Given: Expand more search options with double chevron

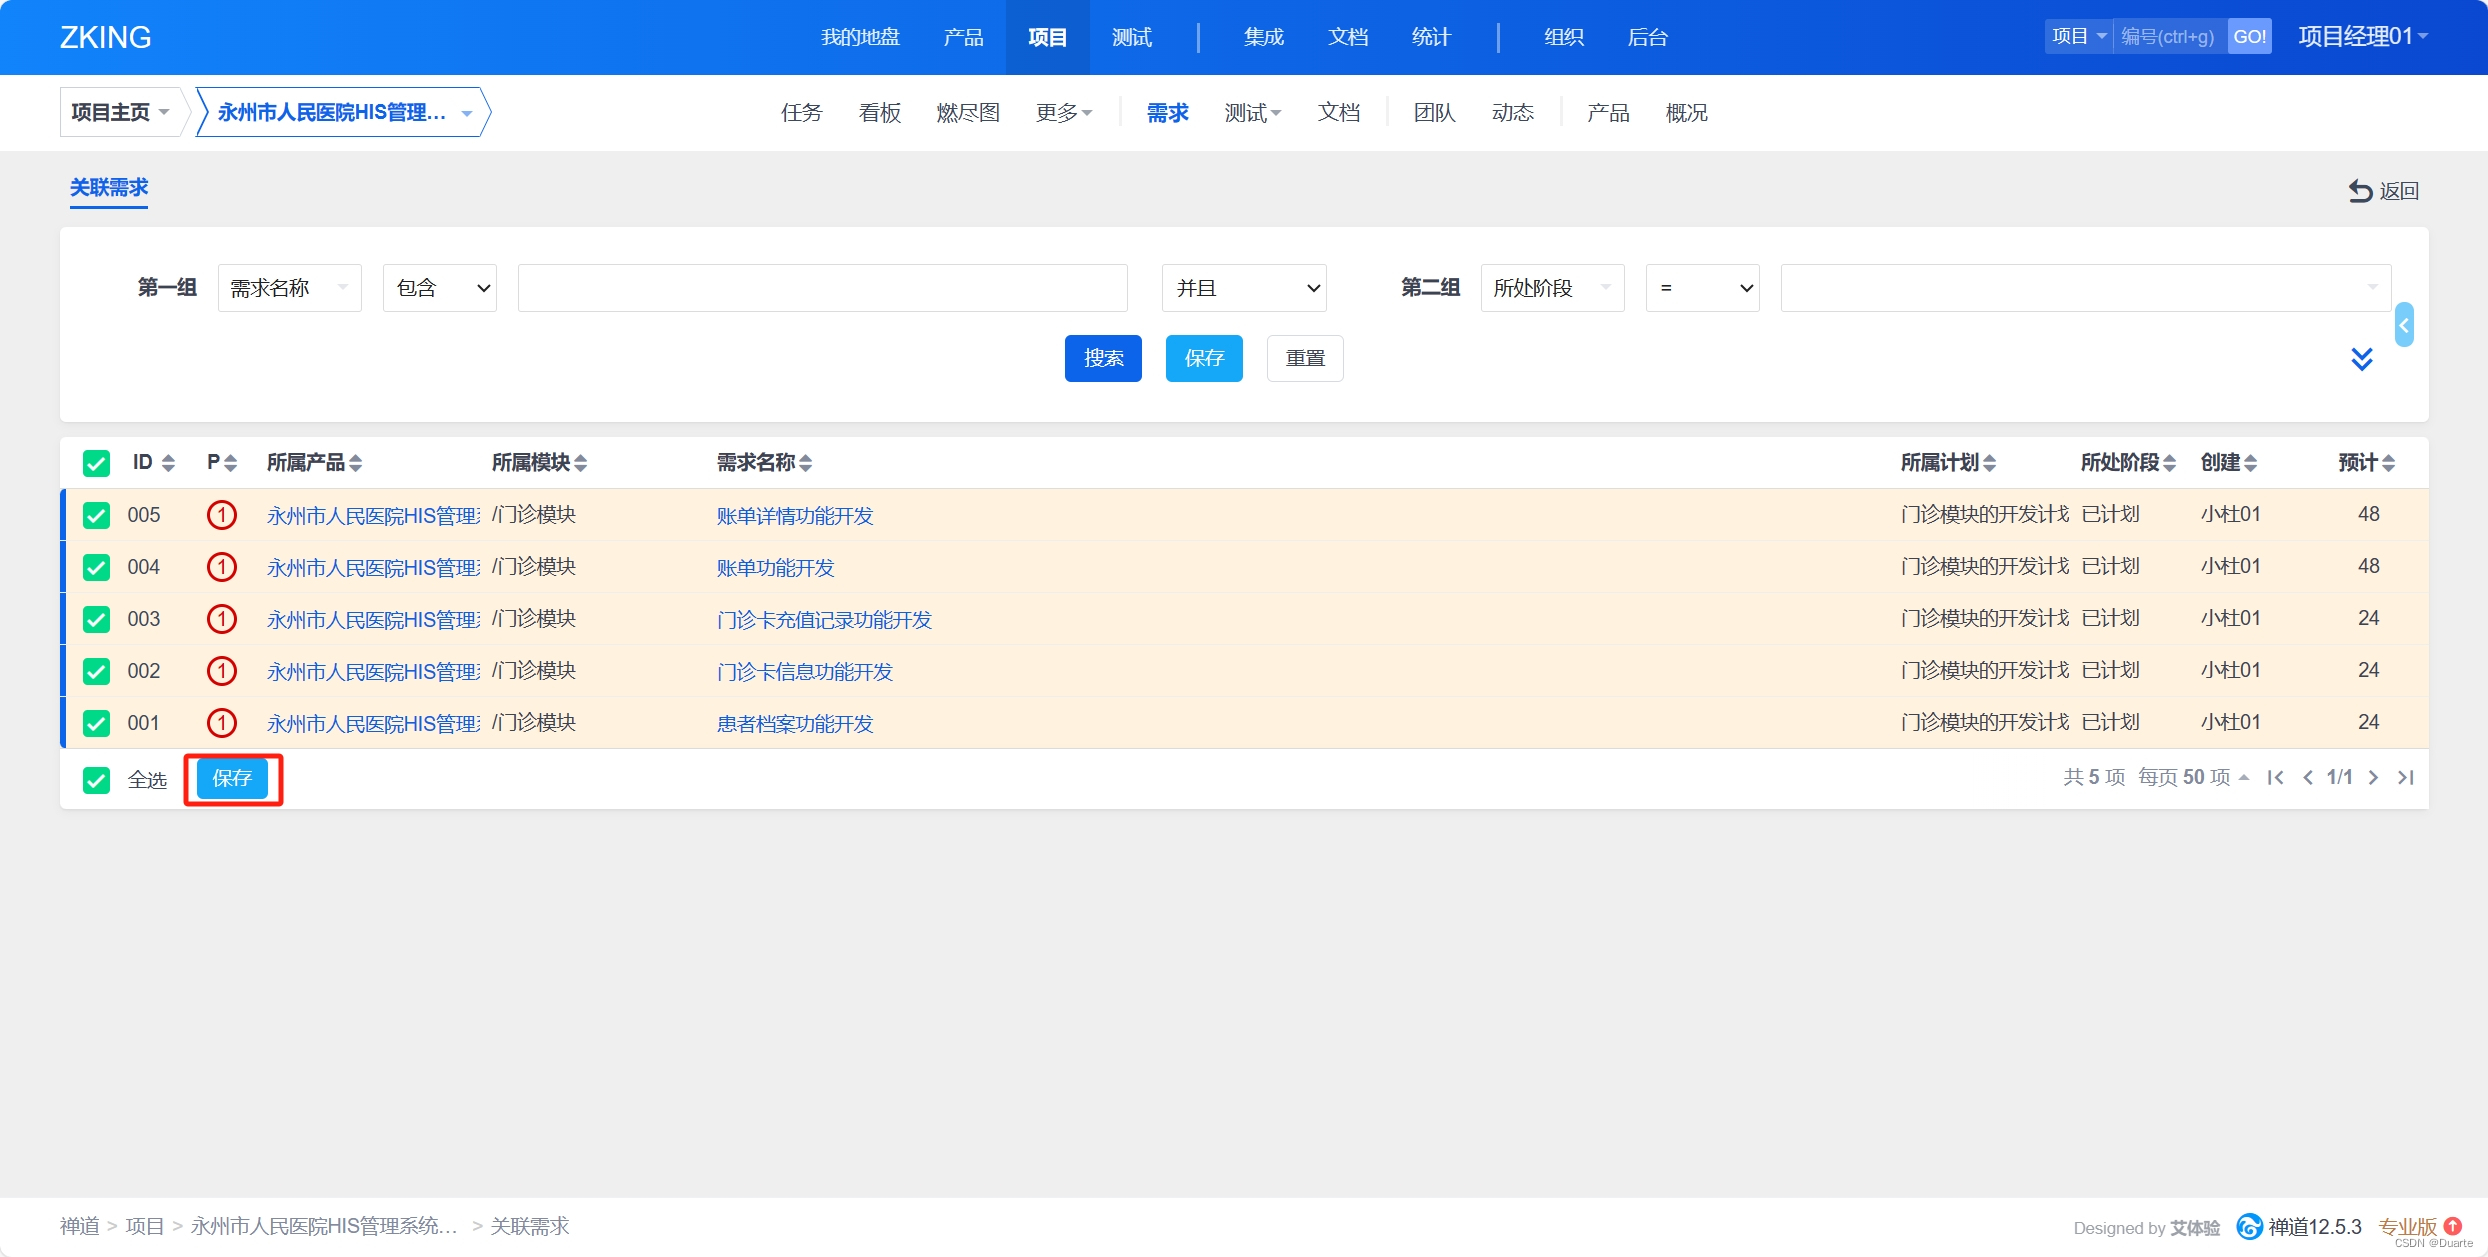Looking at the screenshot, I should pyautogui.click(x=2361, y=359).
